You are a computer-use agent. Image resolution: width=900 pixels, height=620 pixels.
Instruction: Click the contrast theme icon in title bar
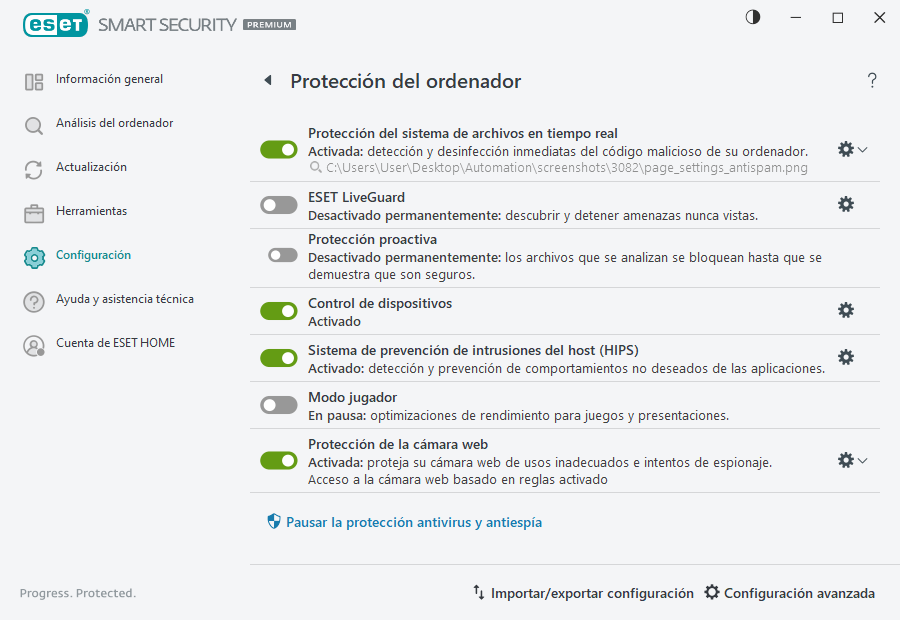(751, 17)
